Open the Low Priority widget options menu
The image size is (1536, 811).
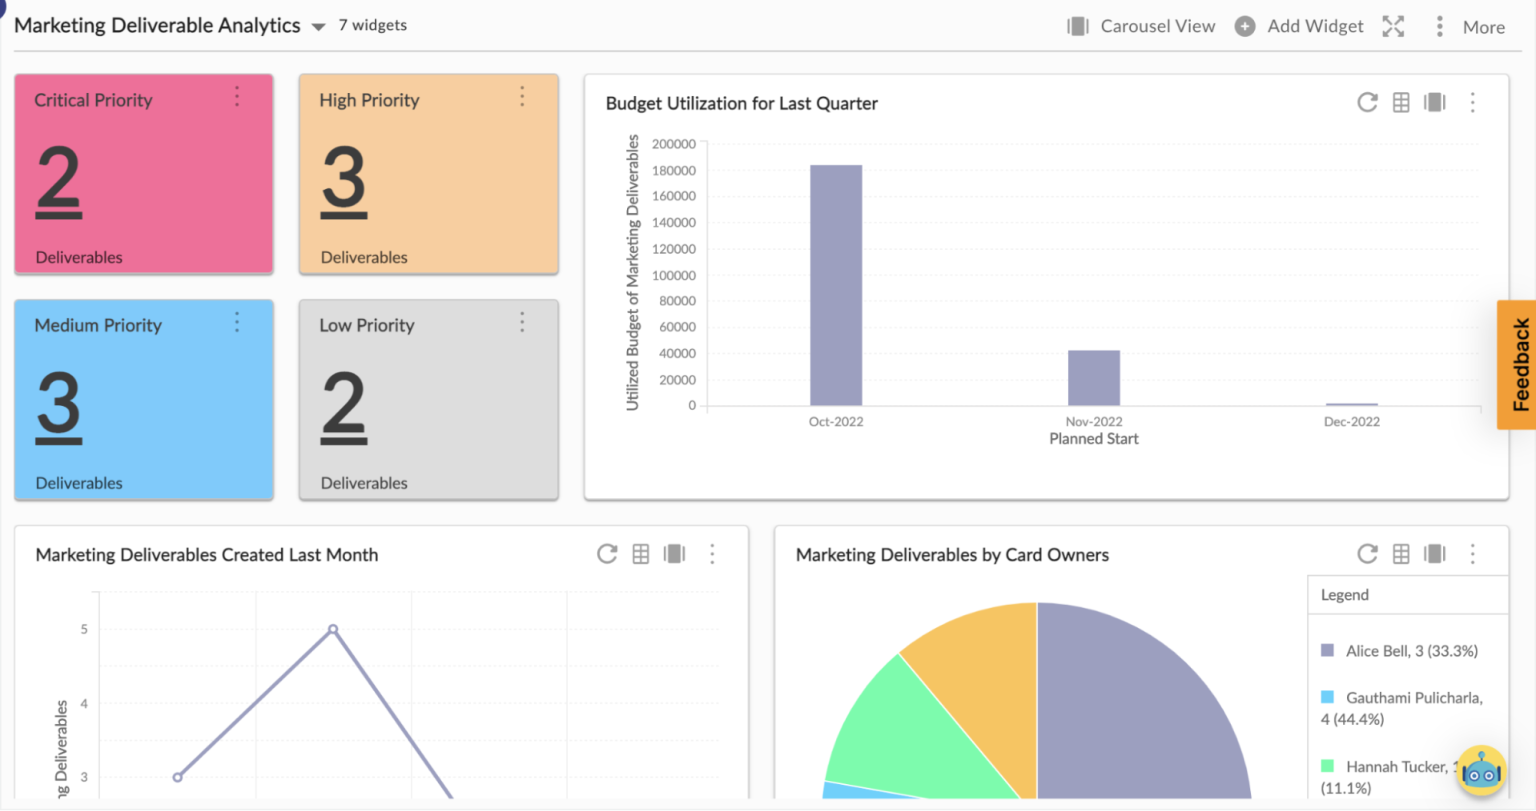(x=522, y=322)
